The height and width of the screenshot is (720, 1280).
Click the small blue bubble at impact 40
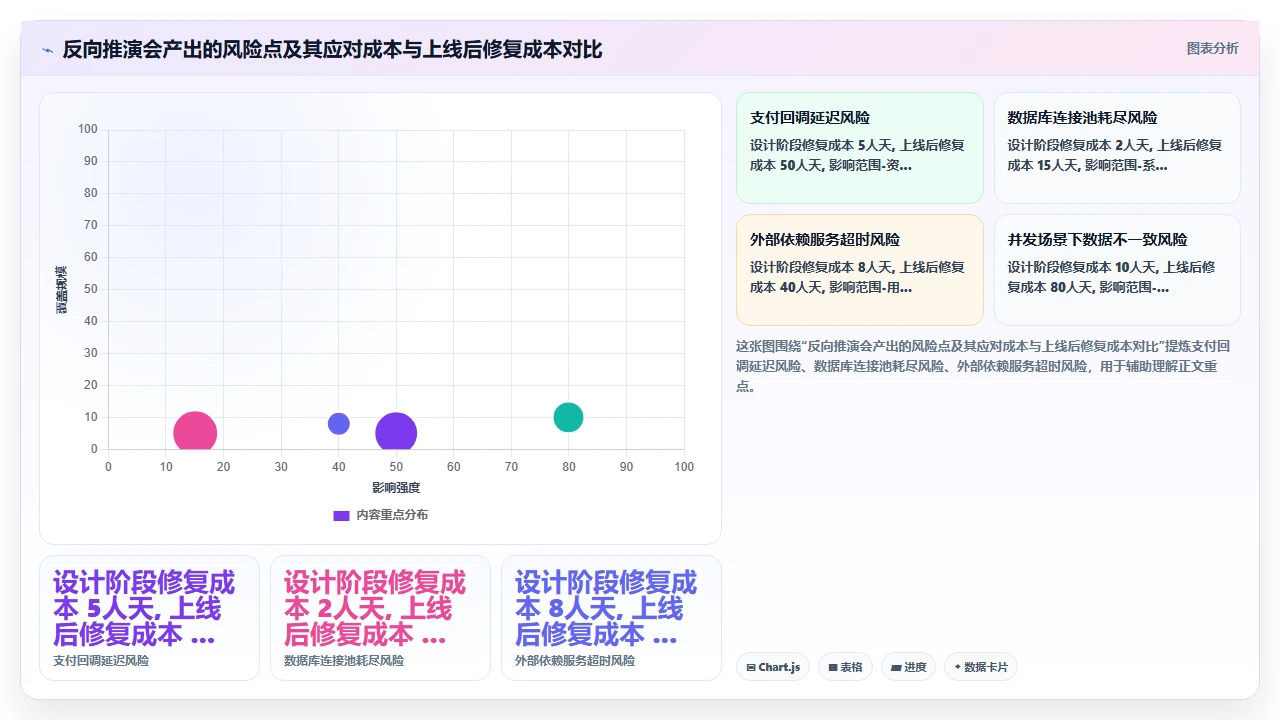tap(339, 423)
